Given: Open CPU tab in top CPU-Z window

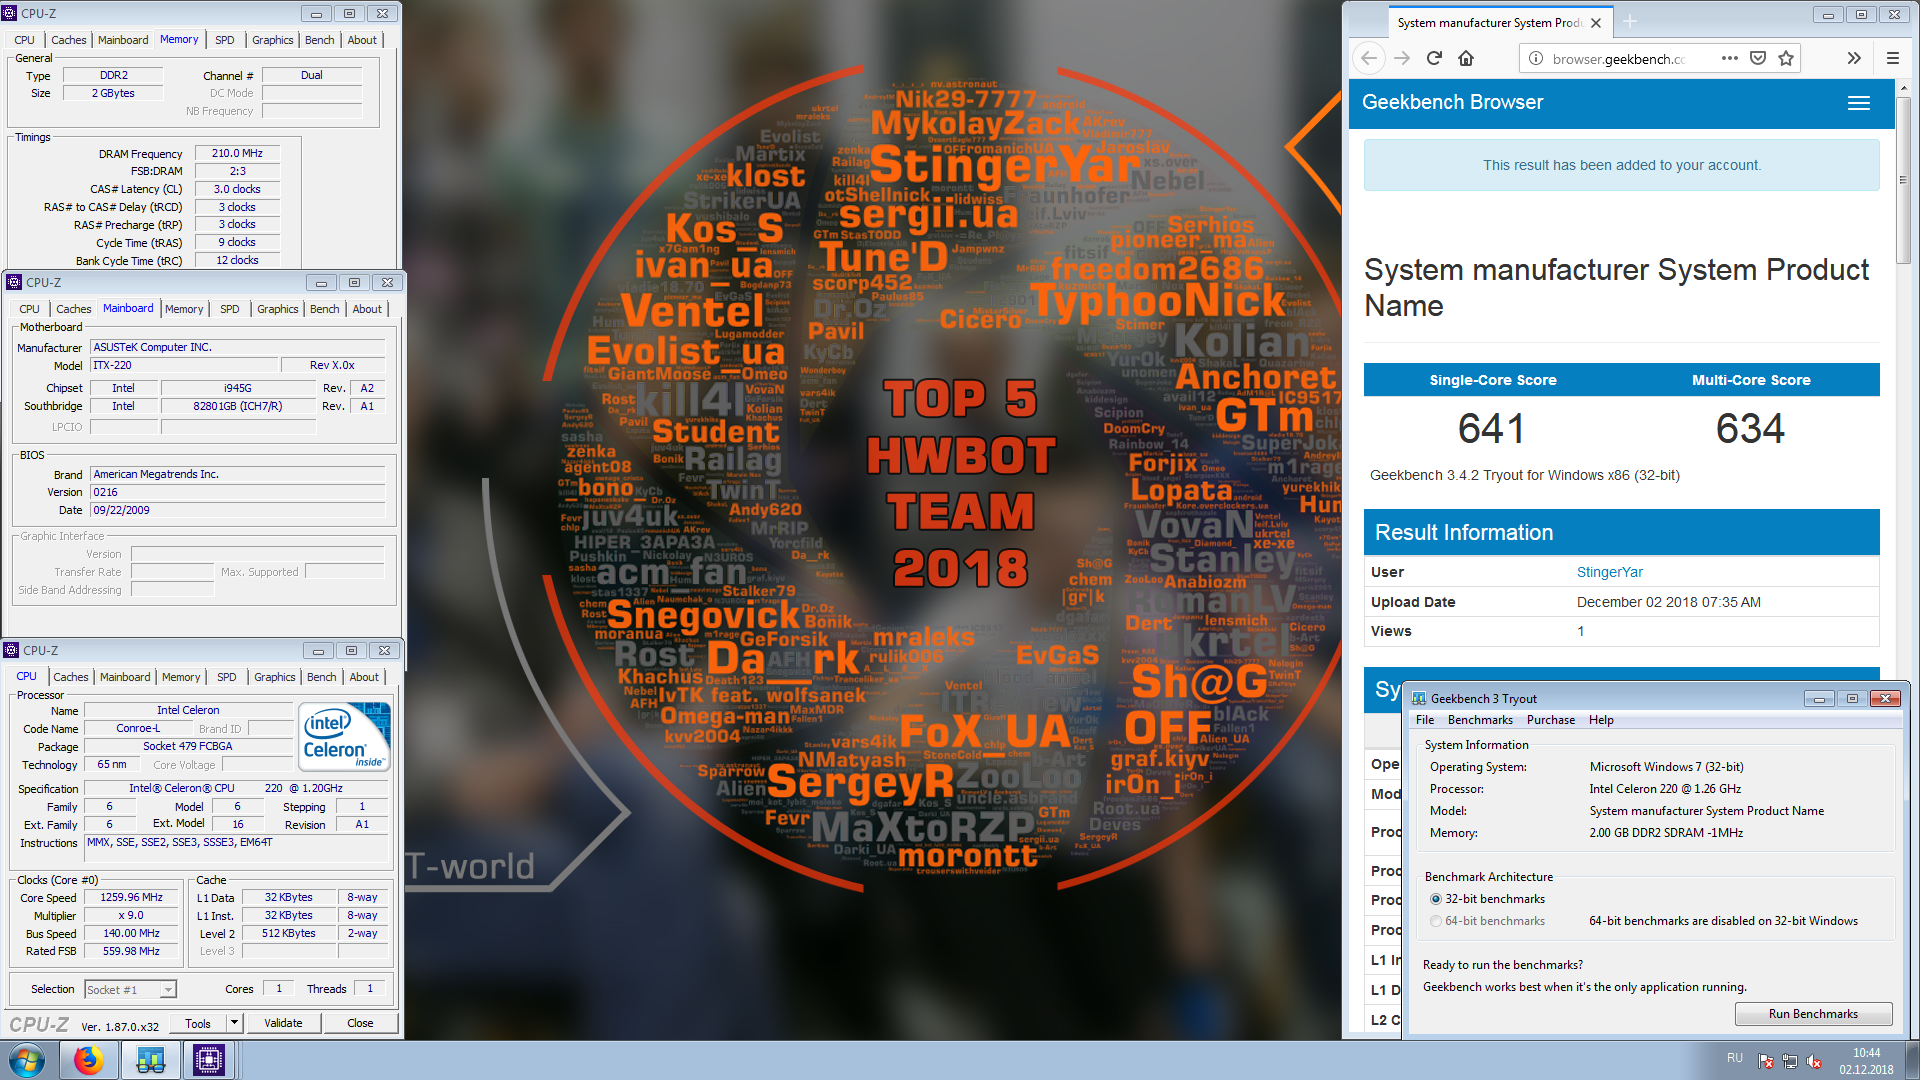Looking at the screenshot, I should coord(25,40).
